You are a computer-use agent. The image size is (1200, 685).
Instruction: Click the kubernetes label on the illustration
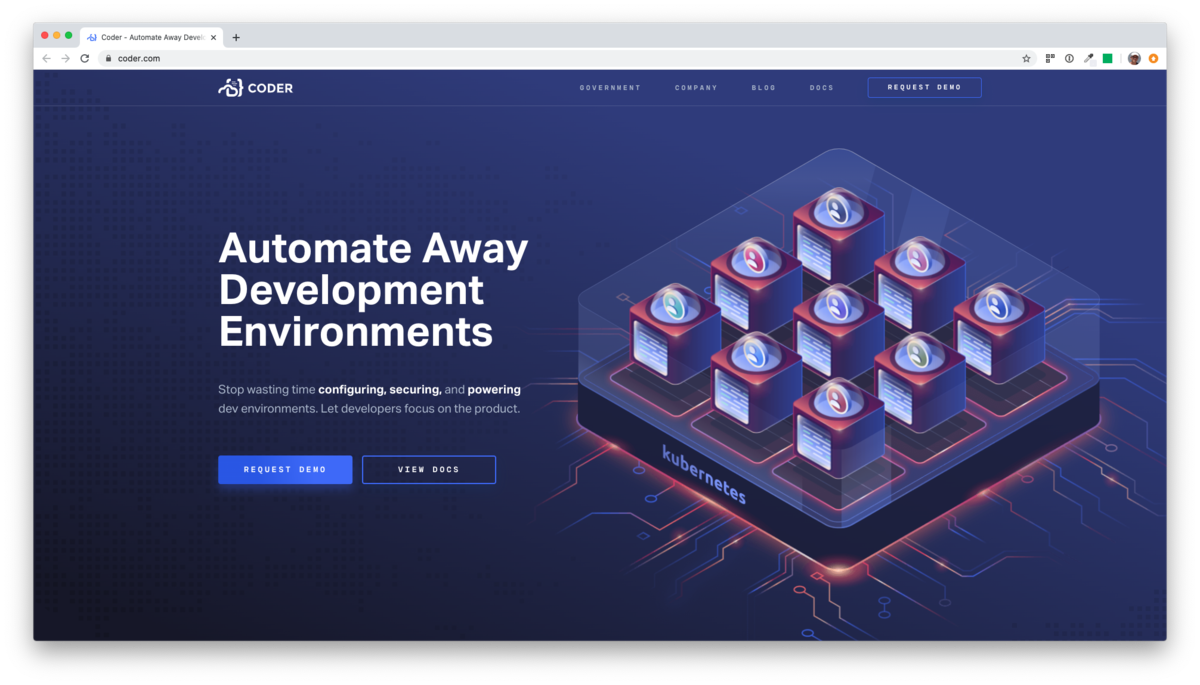point(704,474)
